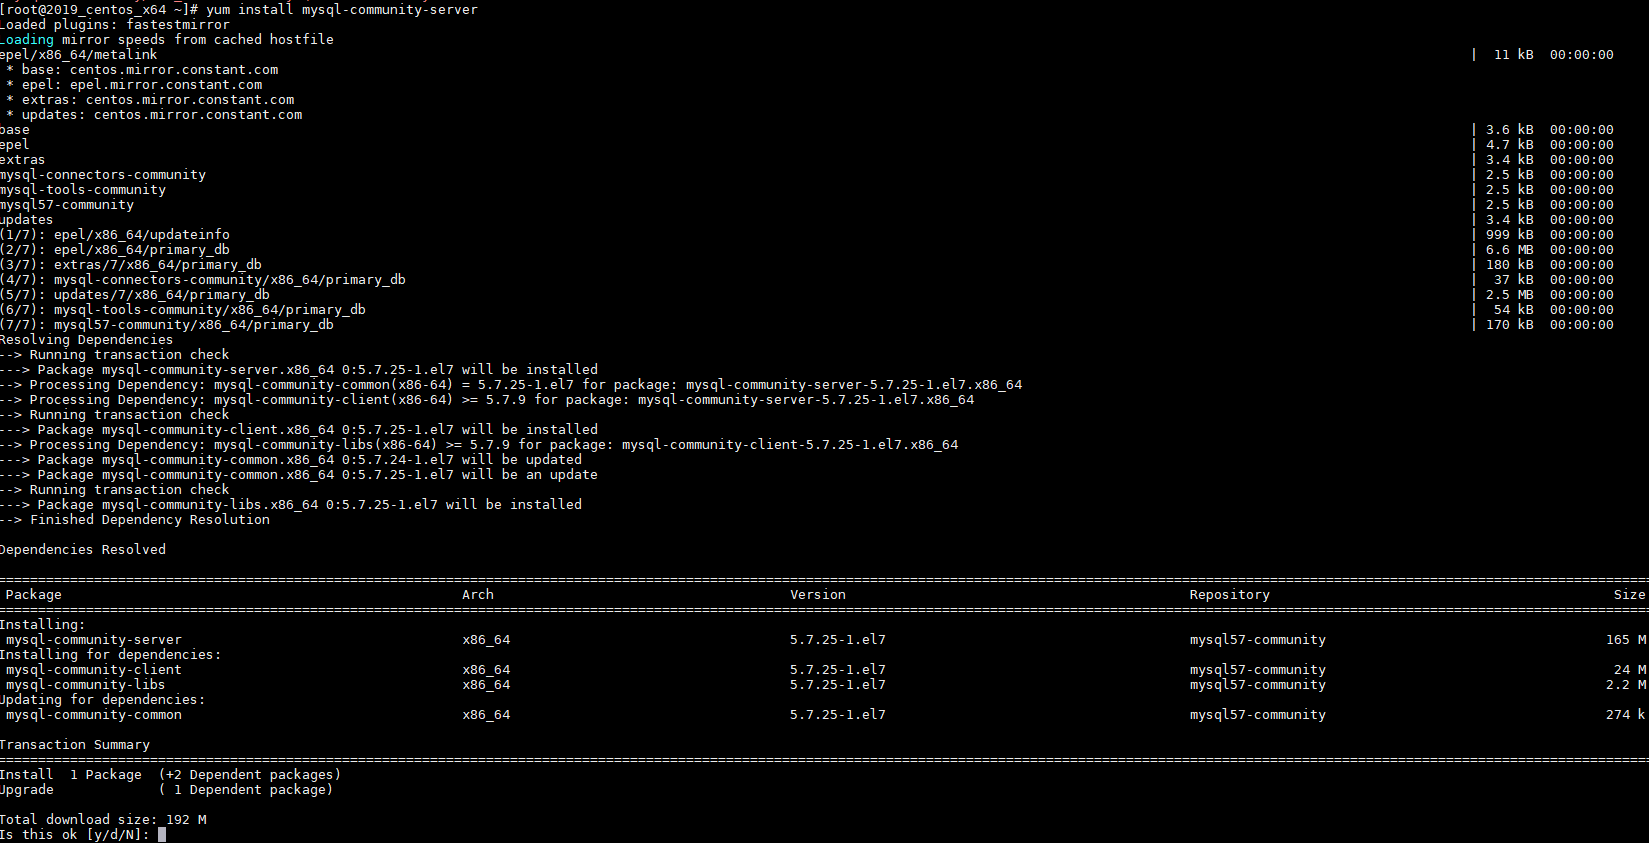Click the 'epel/x86_64/metalink' line
1649x843 pixels.
[79, 55]
